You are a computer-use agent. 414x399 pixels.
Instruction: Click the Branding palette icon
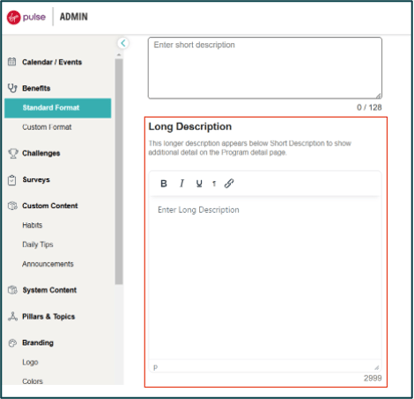12,343
